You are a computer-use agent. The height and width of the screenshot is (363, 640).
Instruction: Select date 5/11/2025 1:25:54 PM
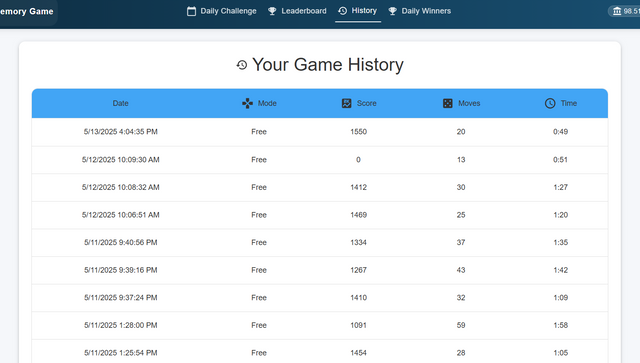120,353
